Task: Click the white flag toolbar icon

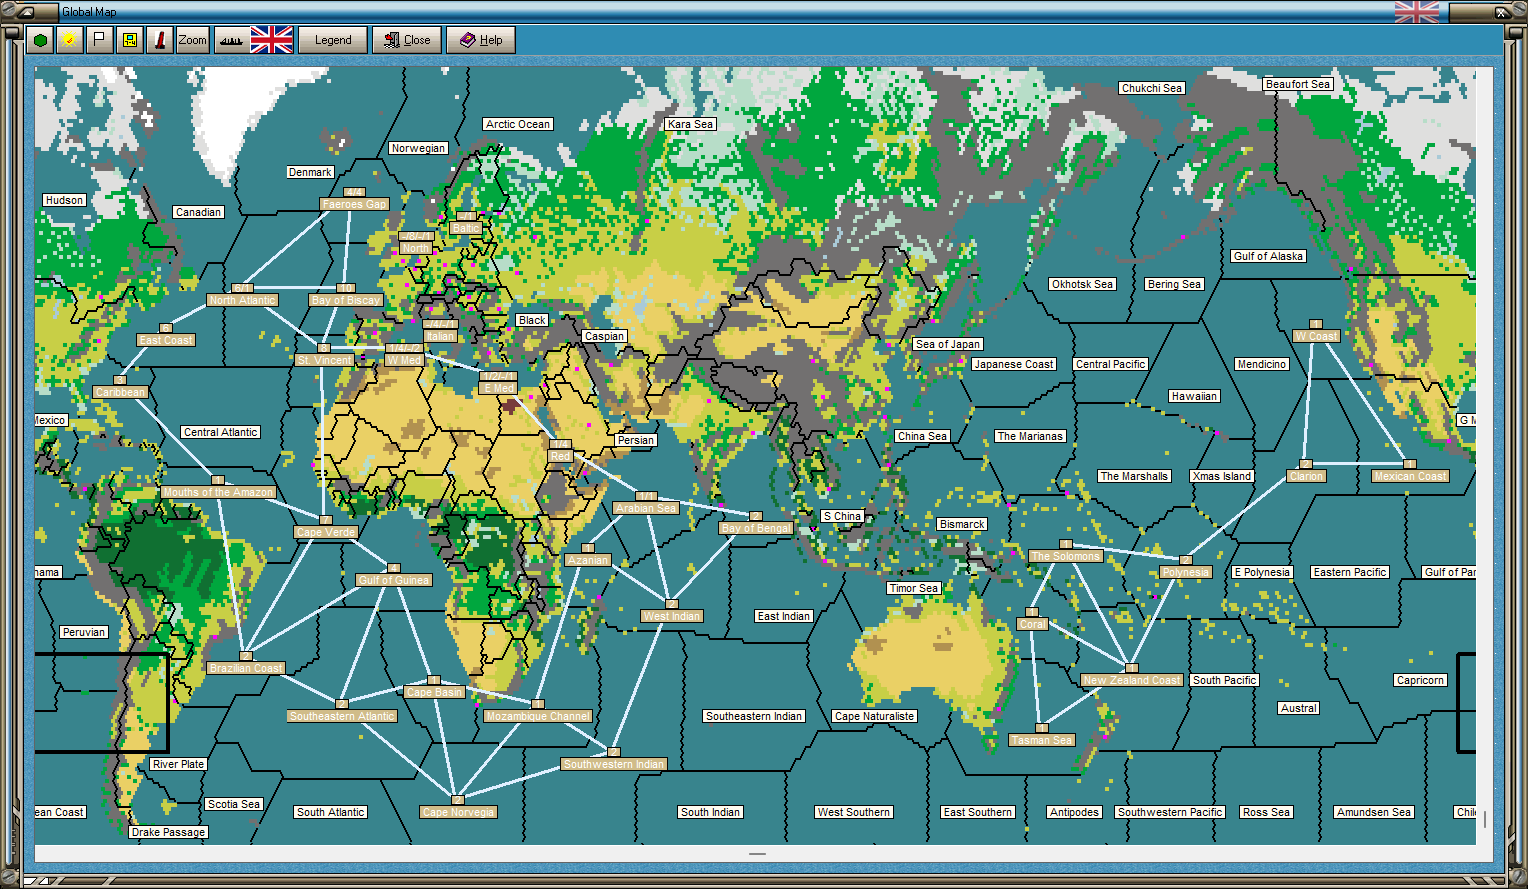Action: pos(99,40)
